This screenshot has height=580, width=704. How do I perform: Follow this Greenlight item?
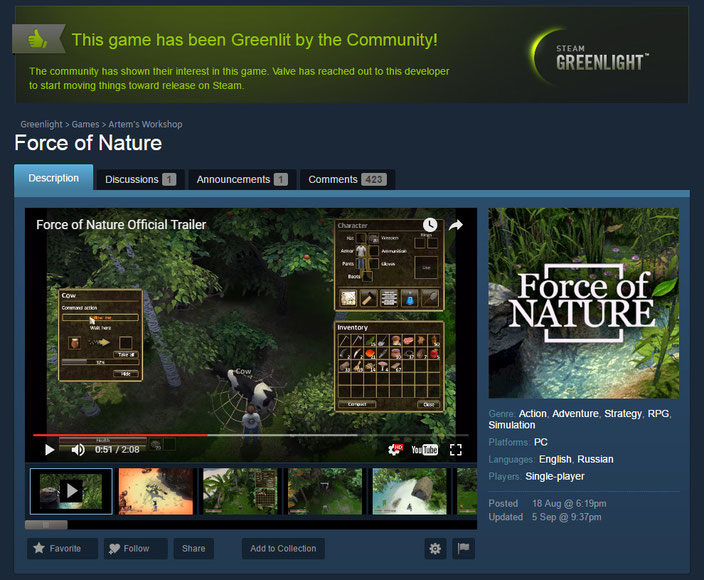pos(136,549)
